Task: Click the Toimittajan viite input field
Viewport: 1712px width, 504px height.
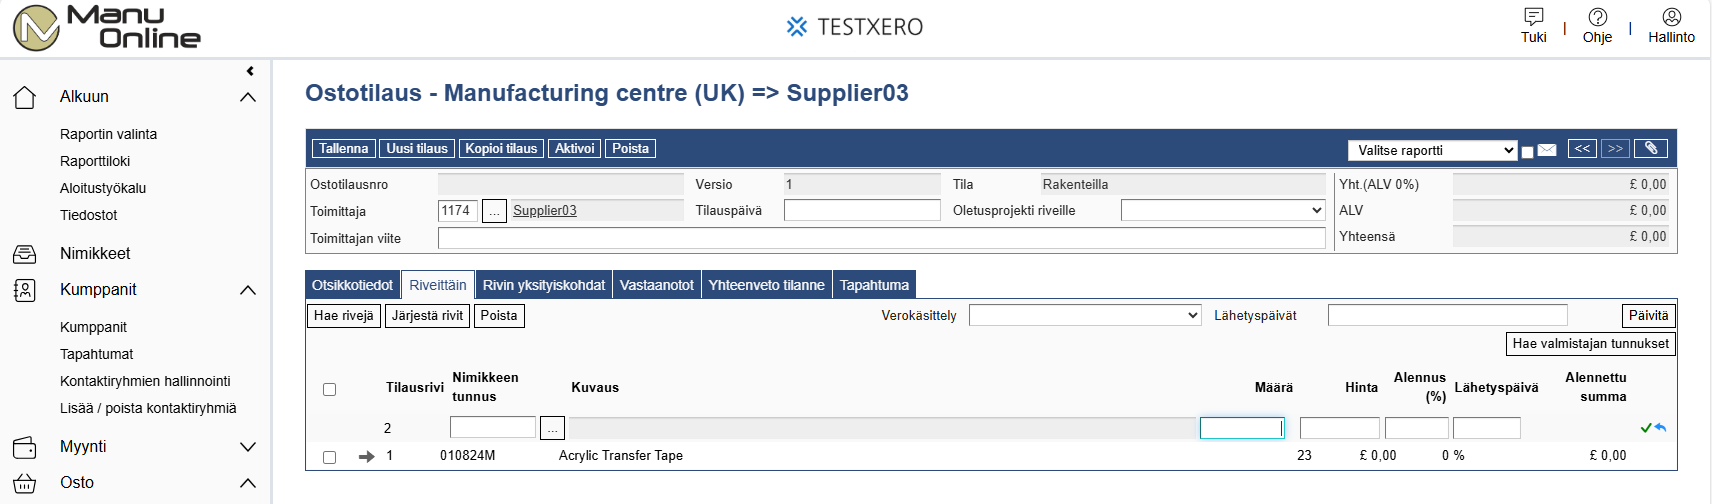Action: [881, 238]
